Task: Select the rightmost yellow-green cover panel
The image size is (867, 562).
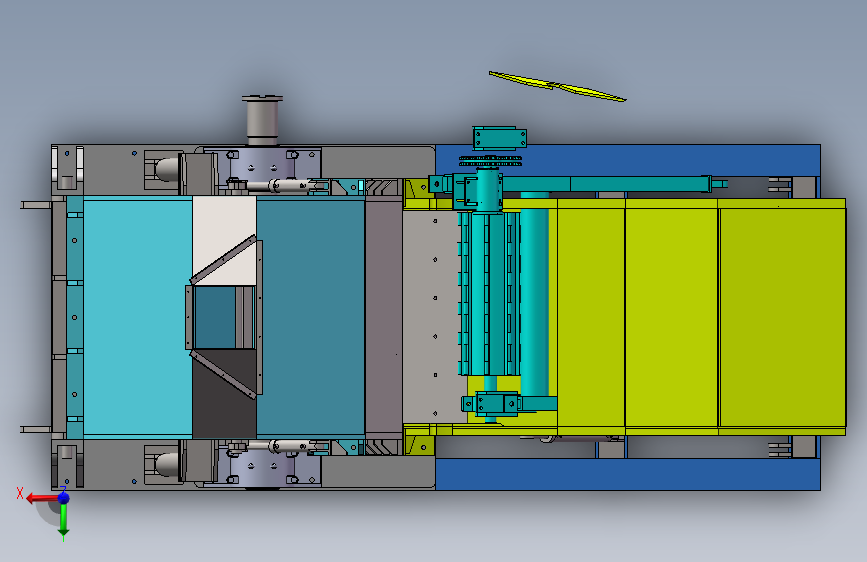Action: 782,317
